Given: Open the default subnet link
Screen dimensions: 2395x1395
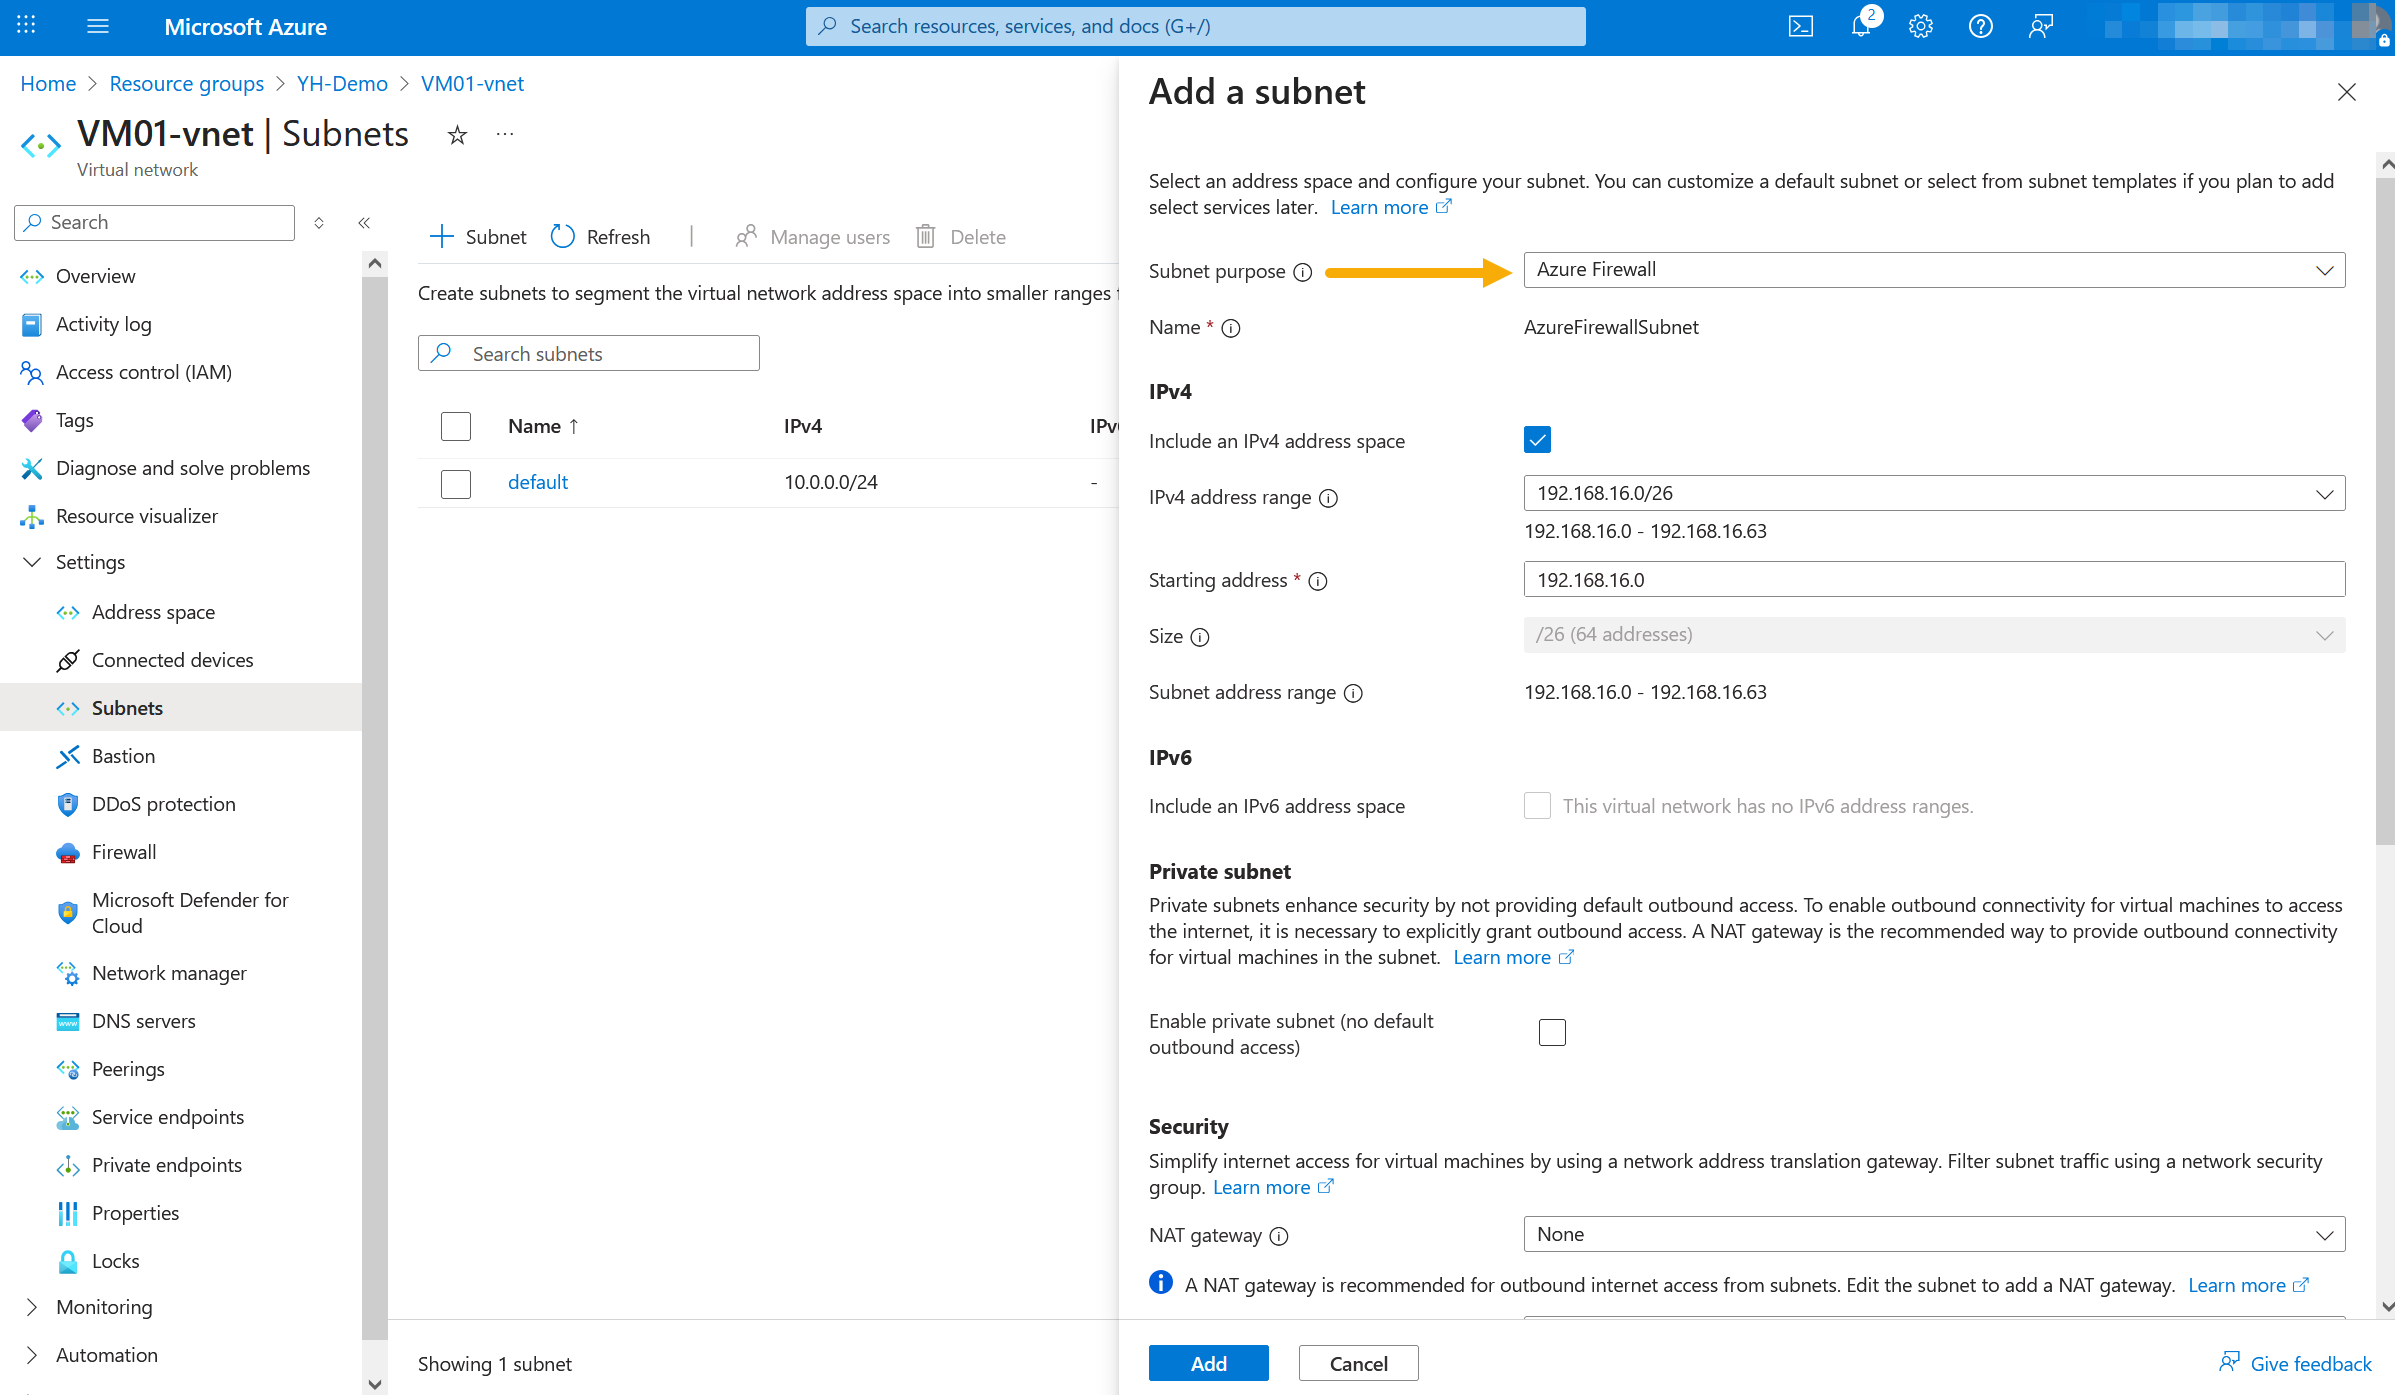Looking at the screenshot, I should (x=538, y=482).
